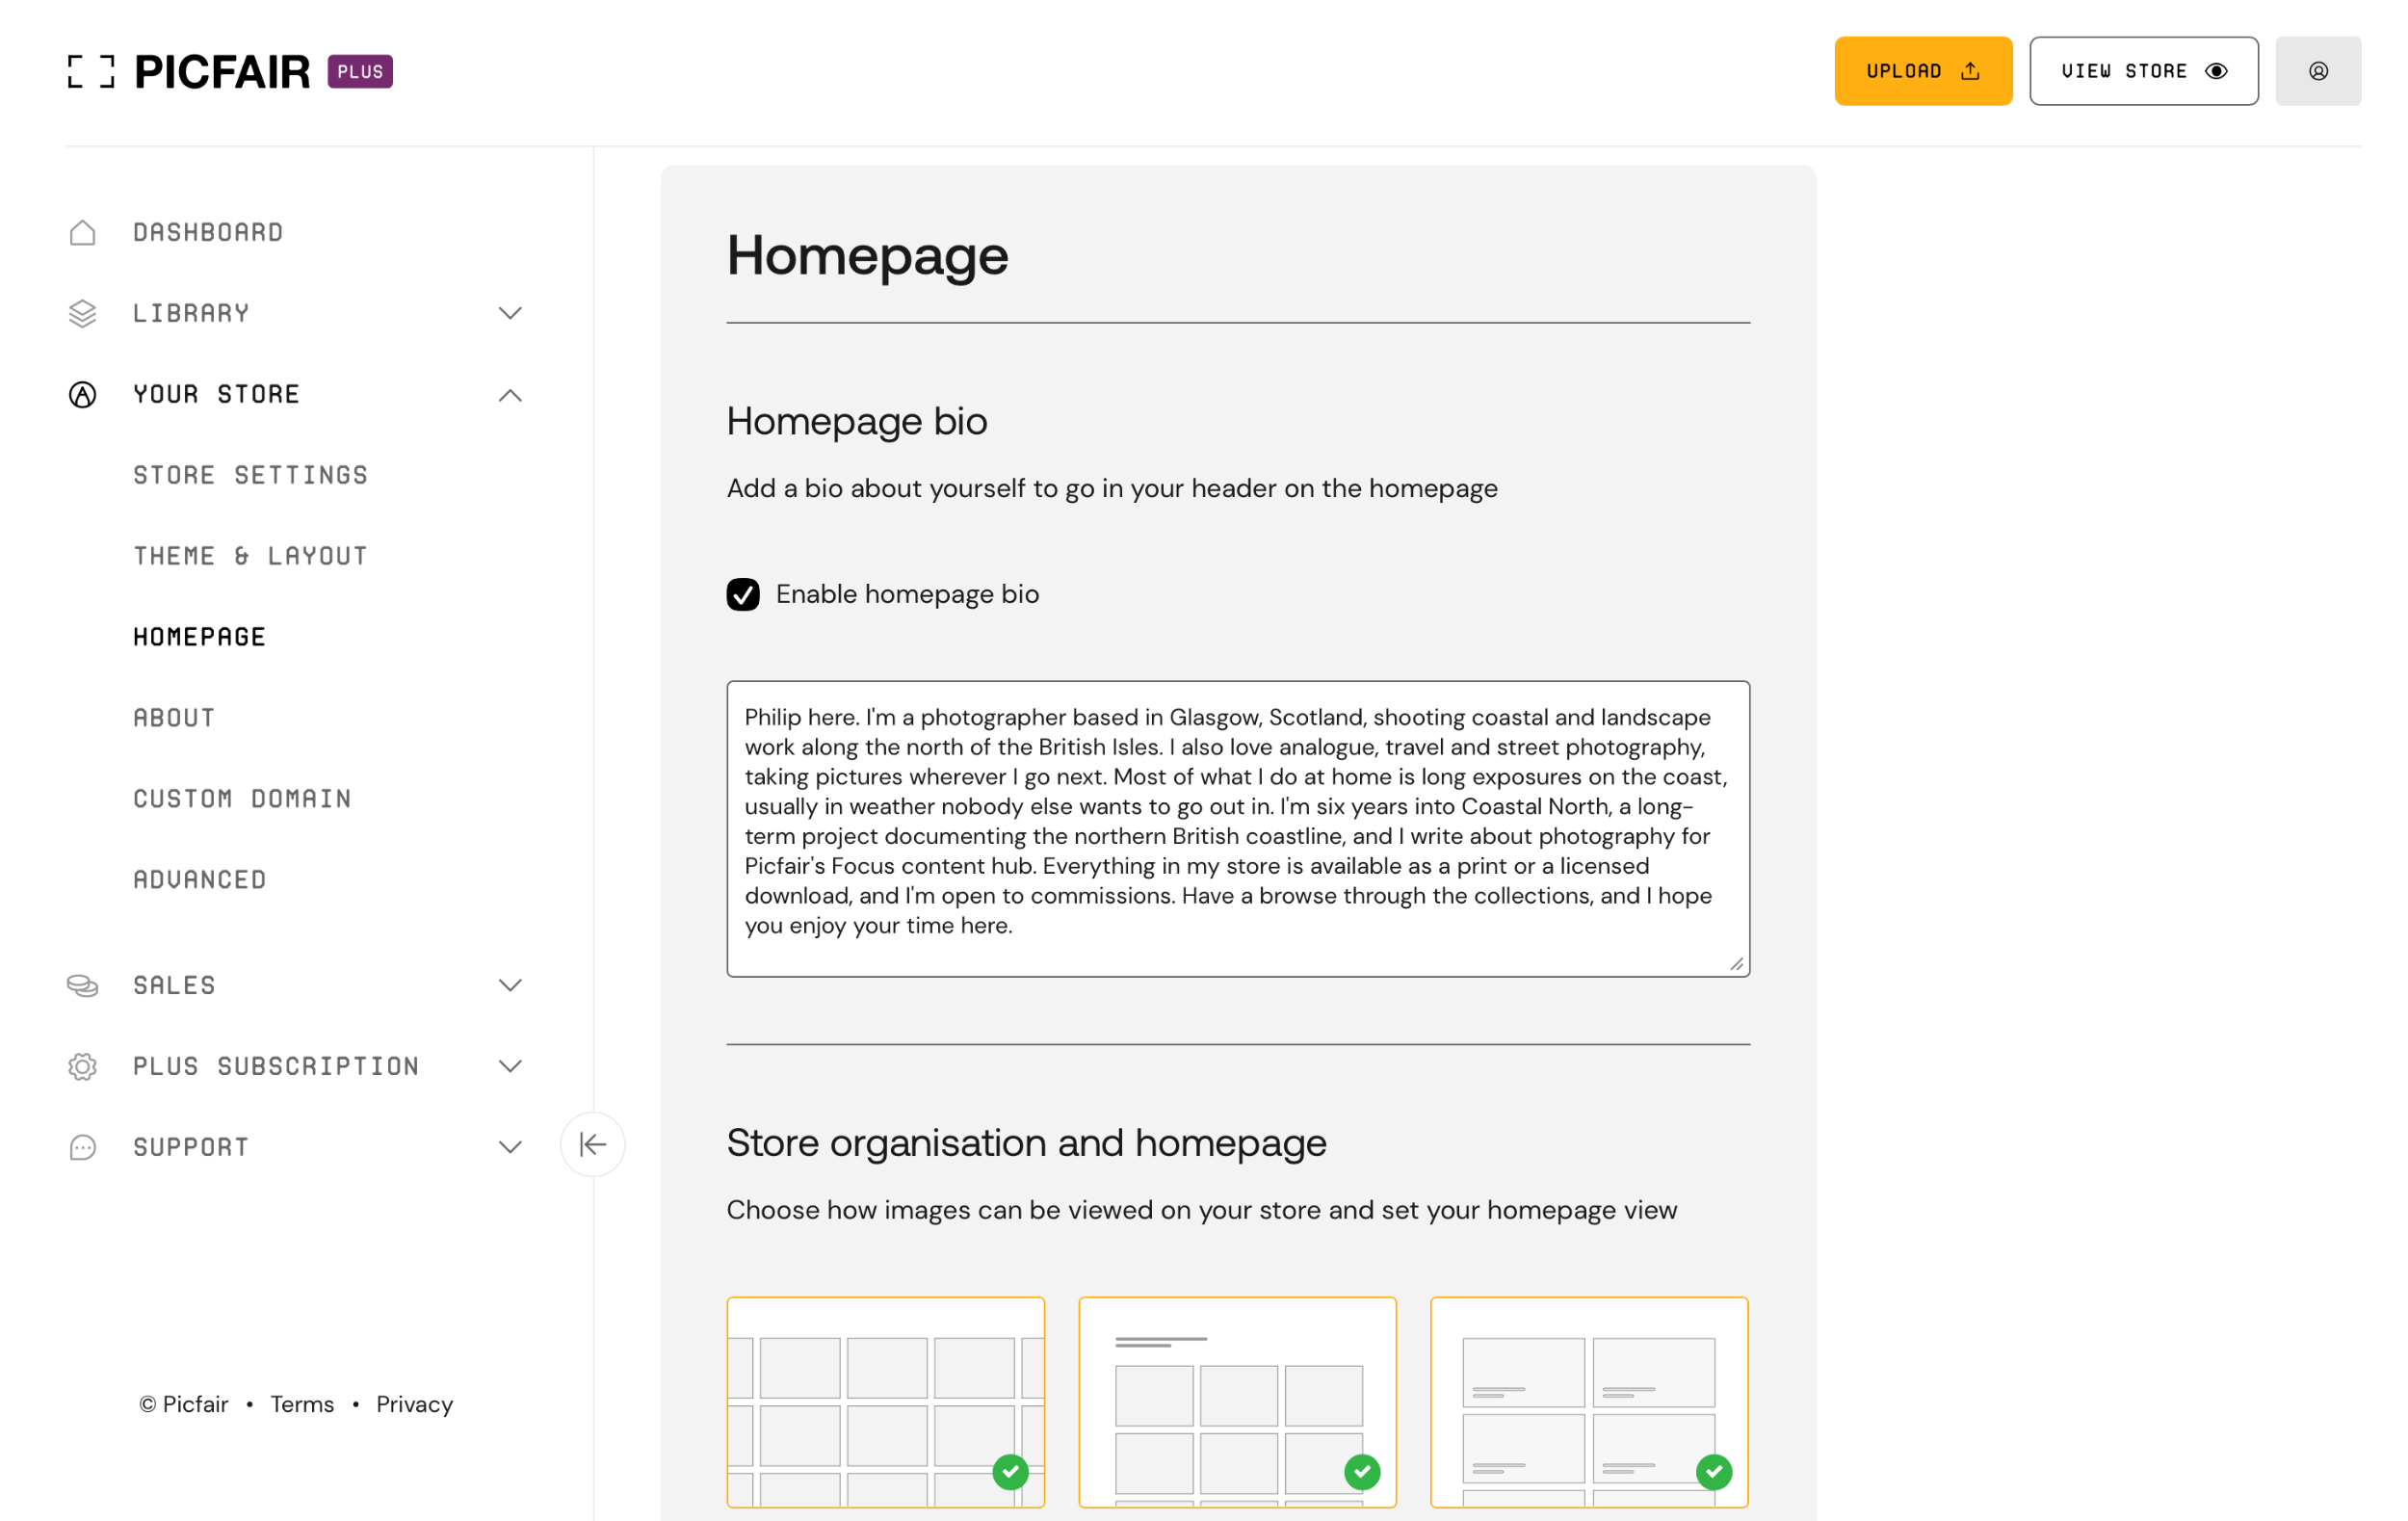Screen dimensions: 2408x1521
Task: Click the Sales label
Action: (175, 985)
